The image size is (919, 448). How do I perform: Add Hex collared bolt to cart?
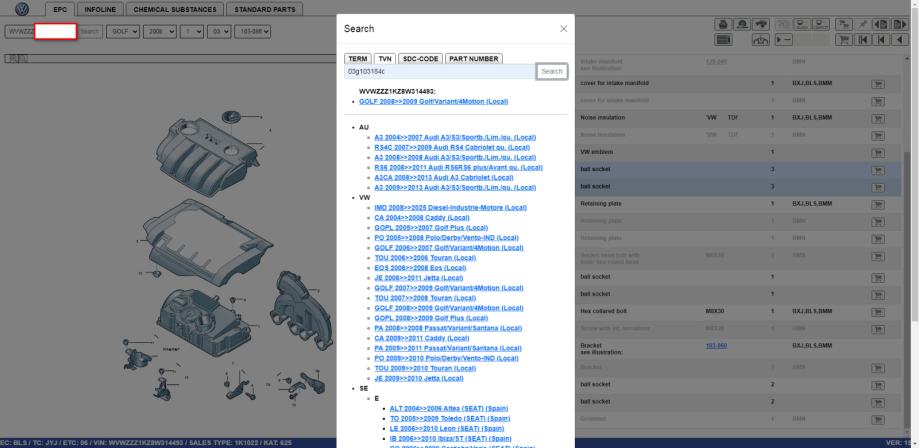pyautogui.click(x=878, y=311)
